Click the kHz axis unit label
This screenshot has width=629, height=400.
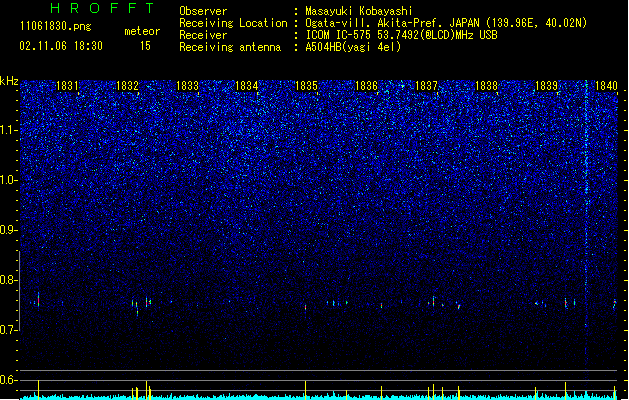tap(9, 81)
